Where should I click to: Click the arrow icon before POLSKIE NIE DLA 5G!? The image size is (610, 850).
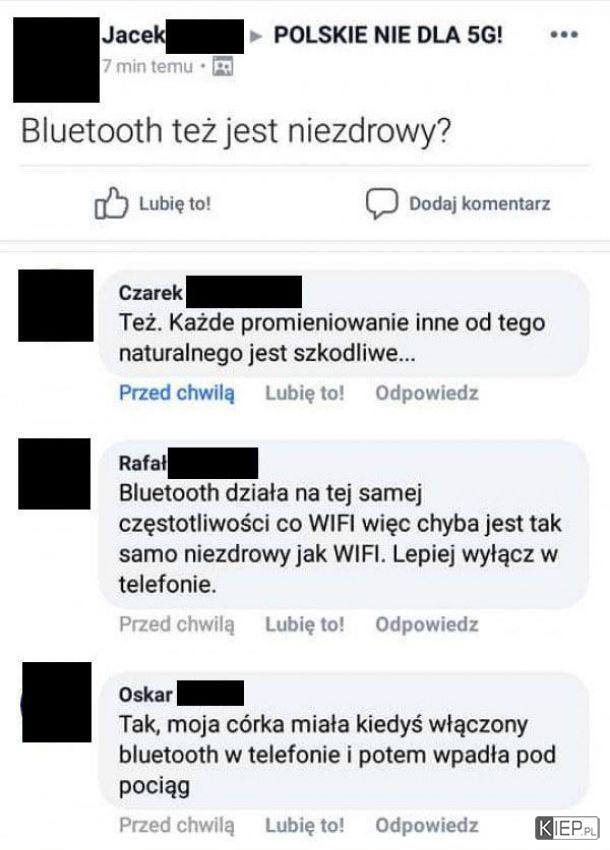click(256, 36)
